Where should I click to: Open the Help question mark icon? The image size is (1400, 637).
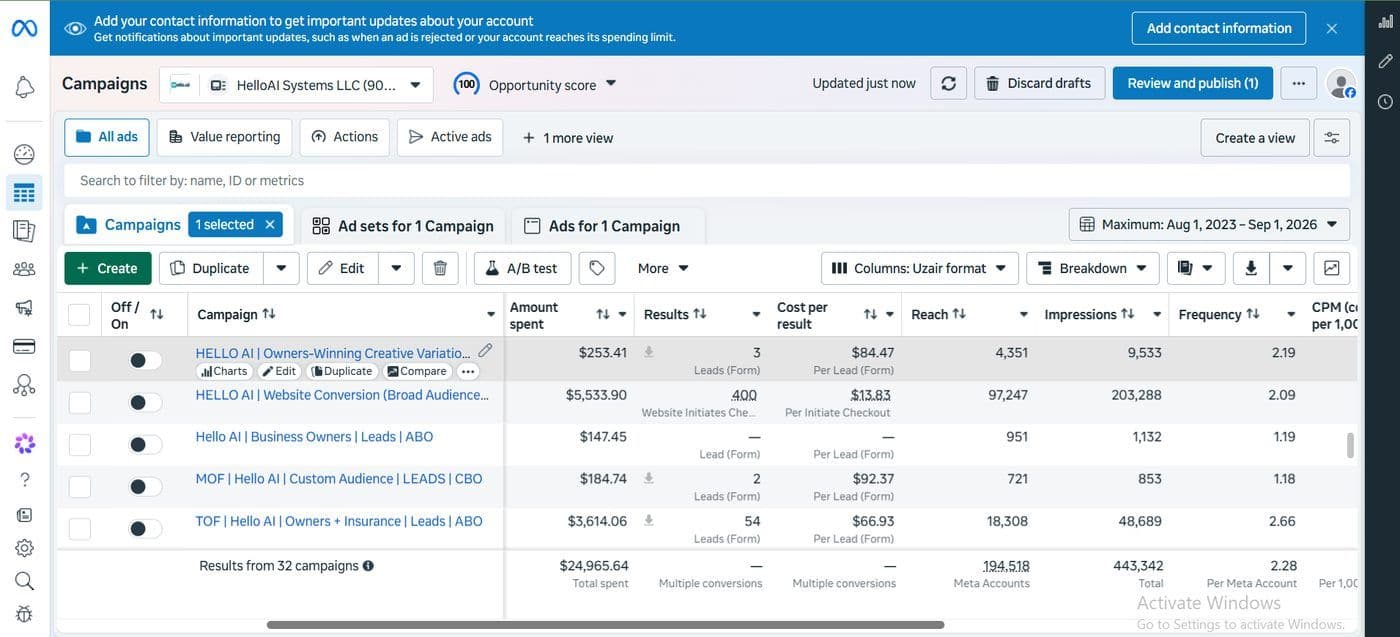(x=24, y=479)
